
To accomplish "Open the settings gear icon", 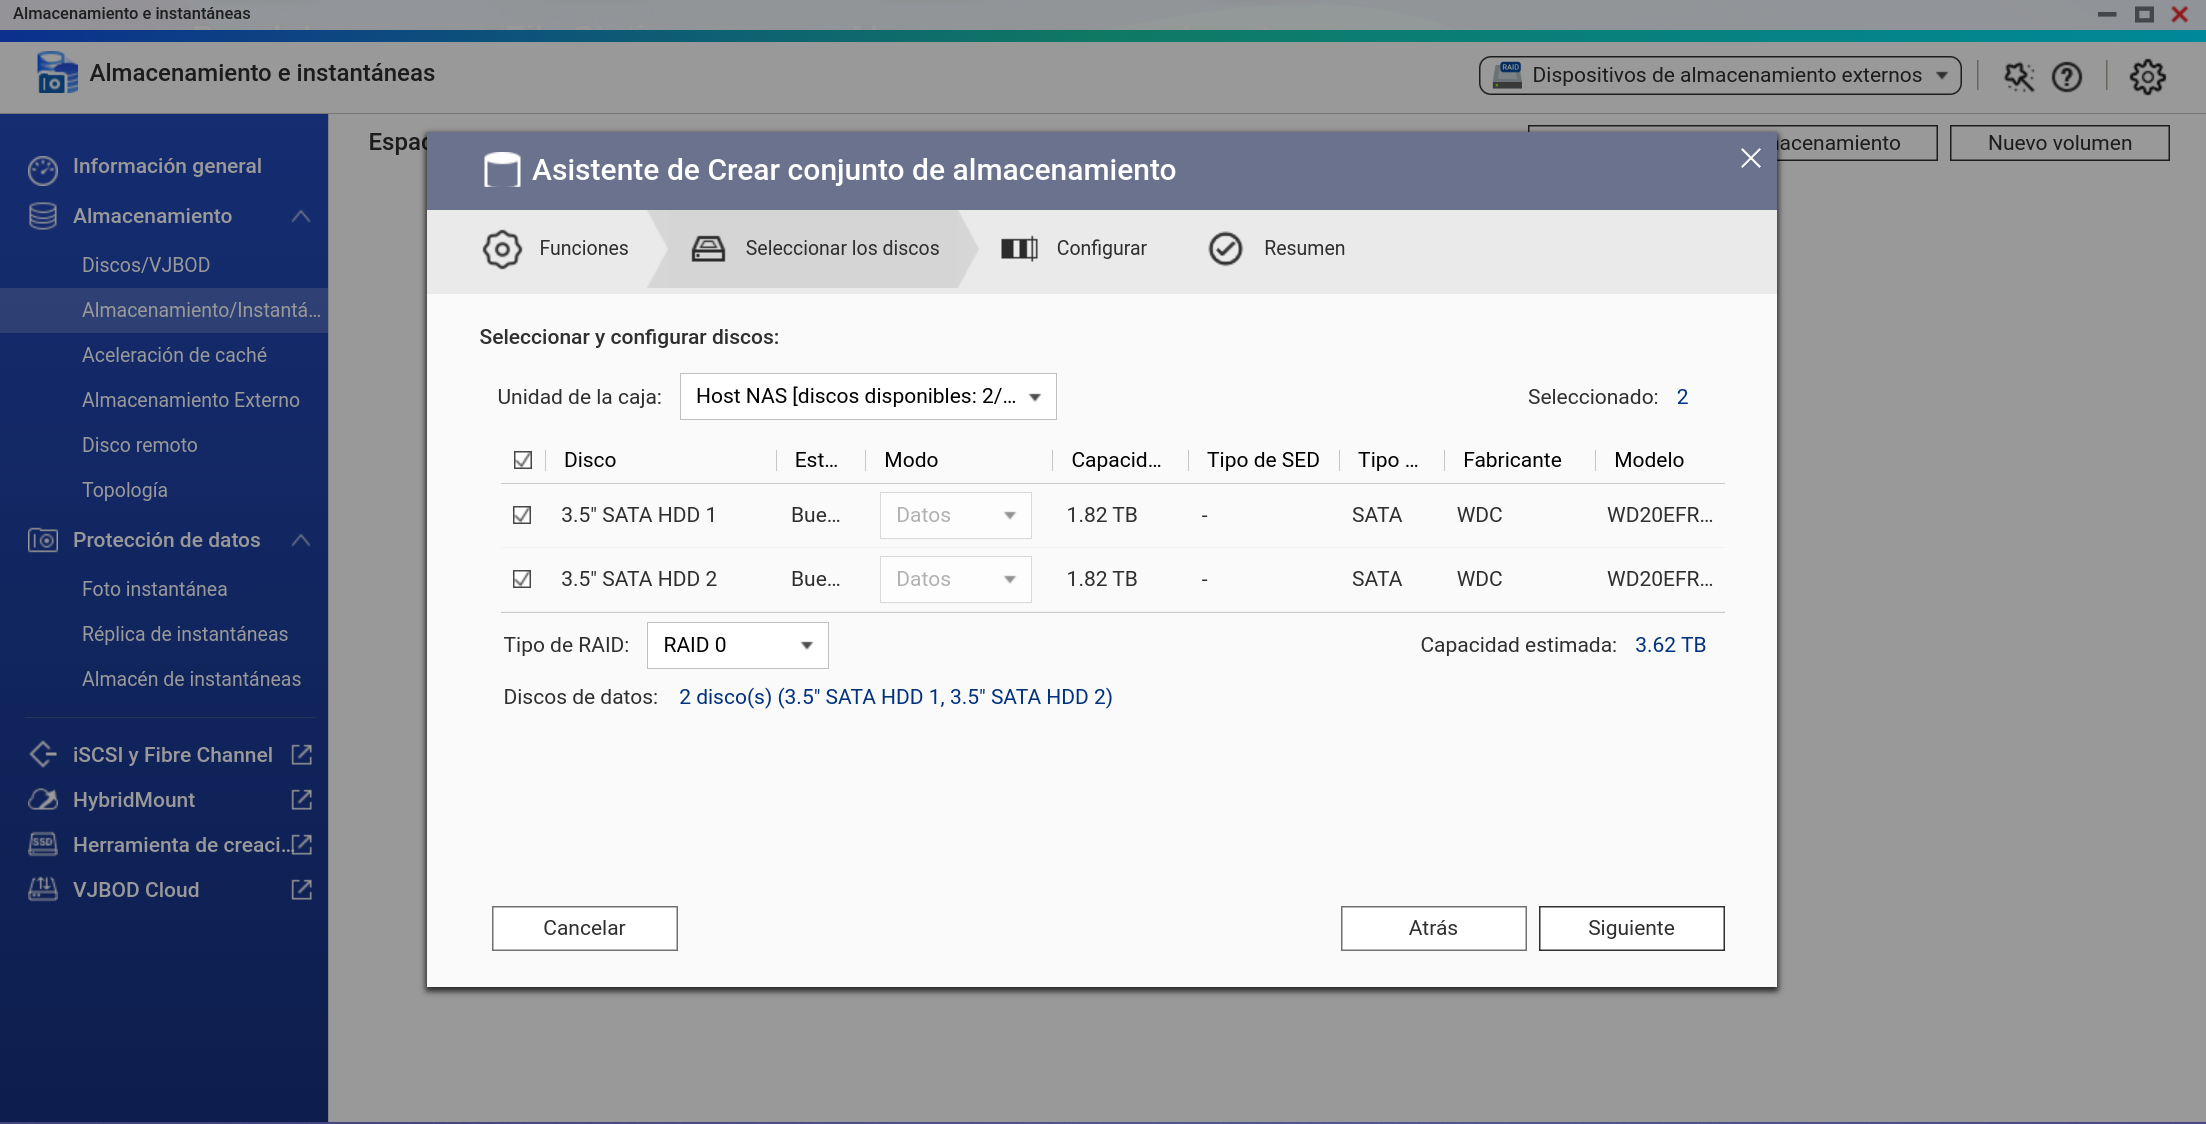I will pyautogui.click(x=2147, y=77).
